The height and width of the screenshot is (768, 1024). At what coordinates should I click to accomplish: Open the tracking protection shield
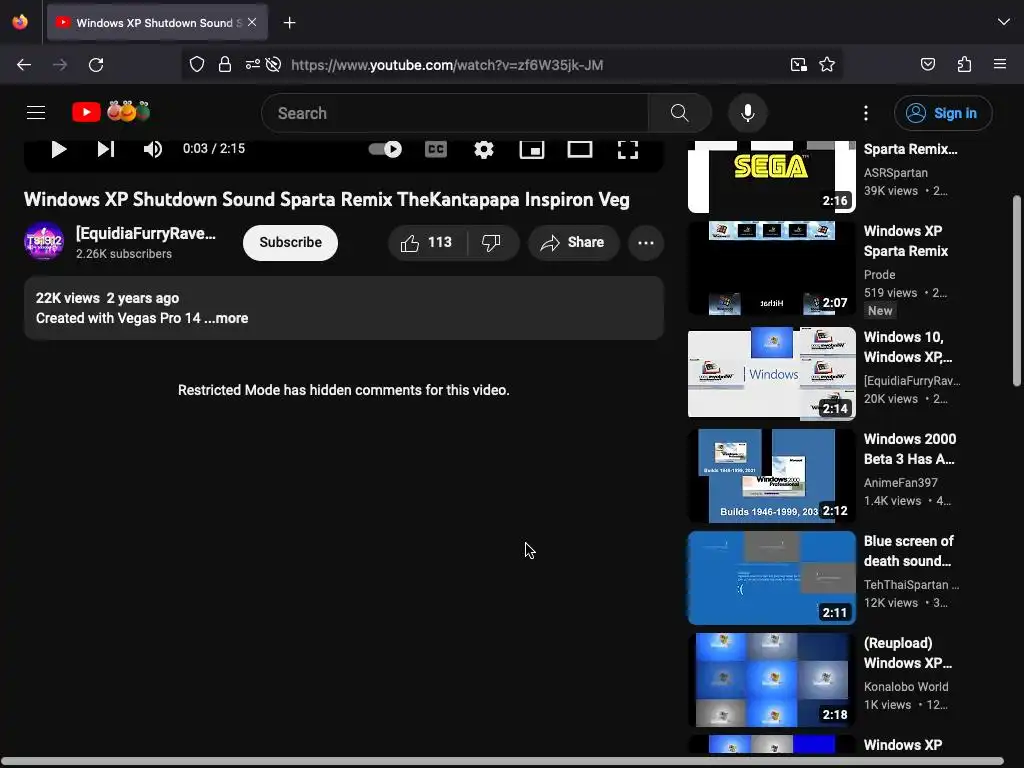pos(197,64)
